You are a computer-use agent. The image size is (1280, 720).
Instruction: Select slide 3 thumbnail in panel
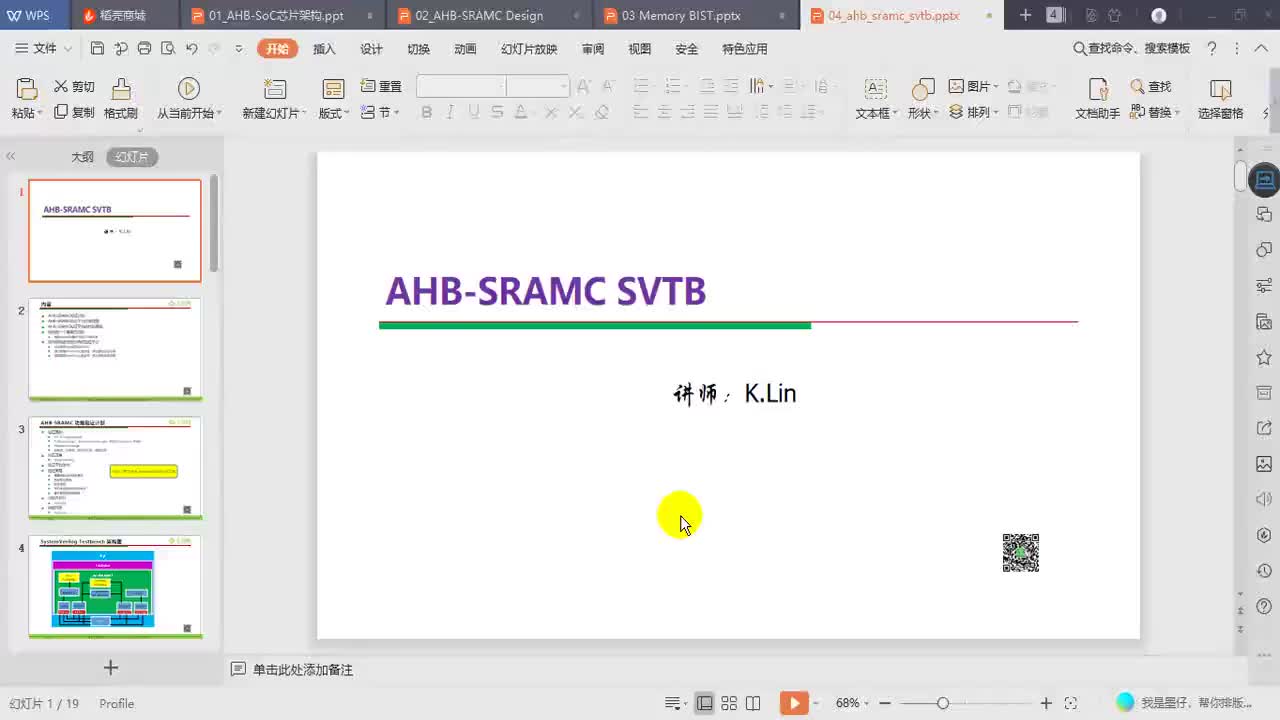coord(115,468)
